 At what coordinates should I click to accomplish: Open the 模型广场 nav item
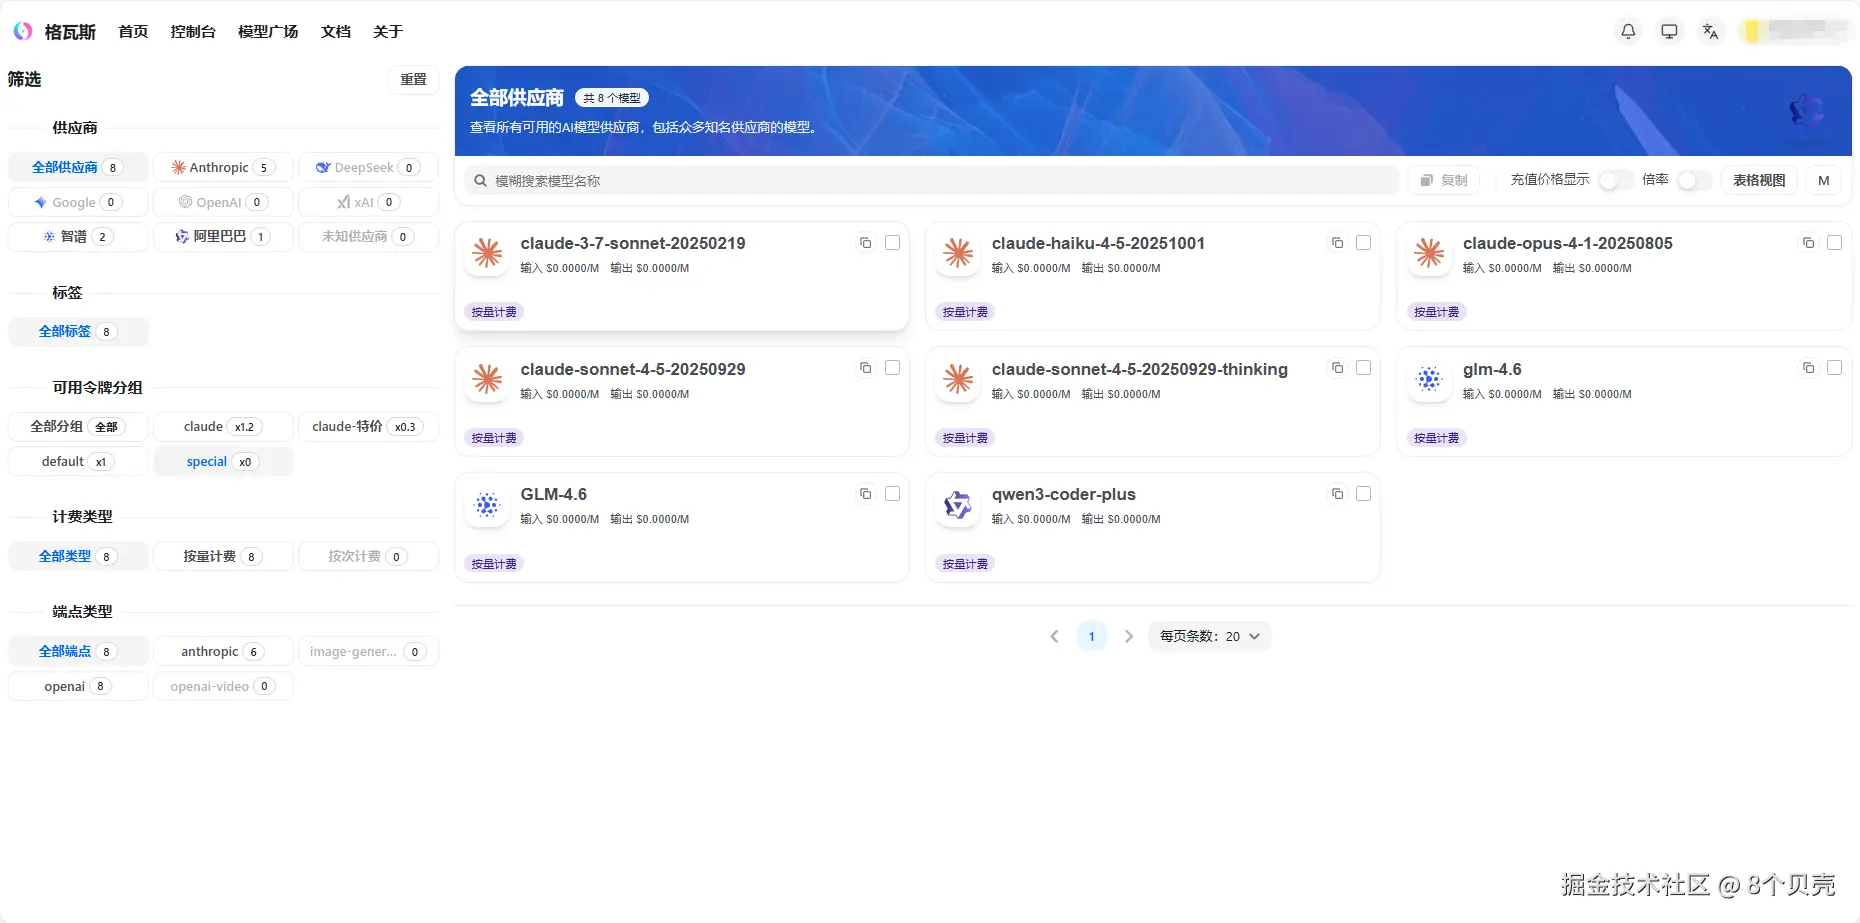click(268, 32)
